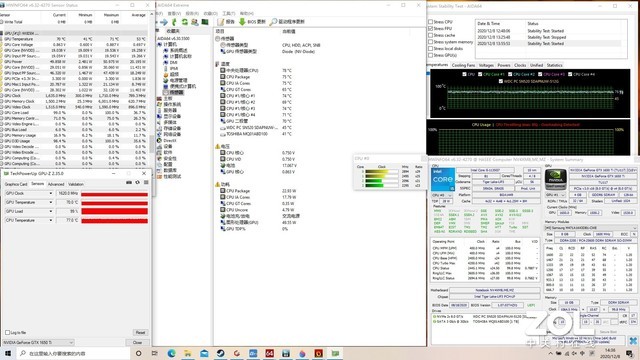This screenshot has height=360, width=640.
Task: Open Cortana circle icon on taskbar
Action: pos(138,353)
